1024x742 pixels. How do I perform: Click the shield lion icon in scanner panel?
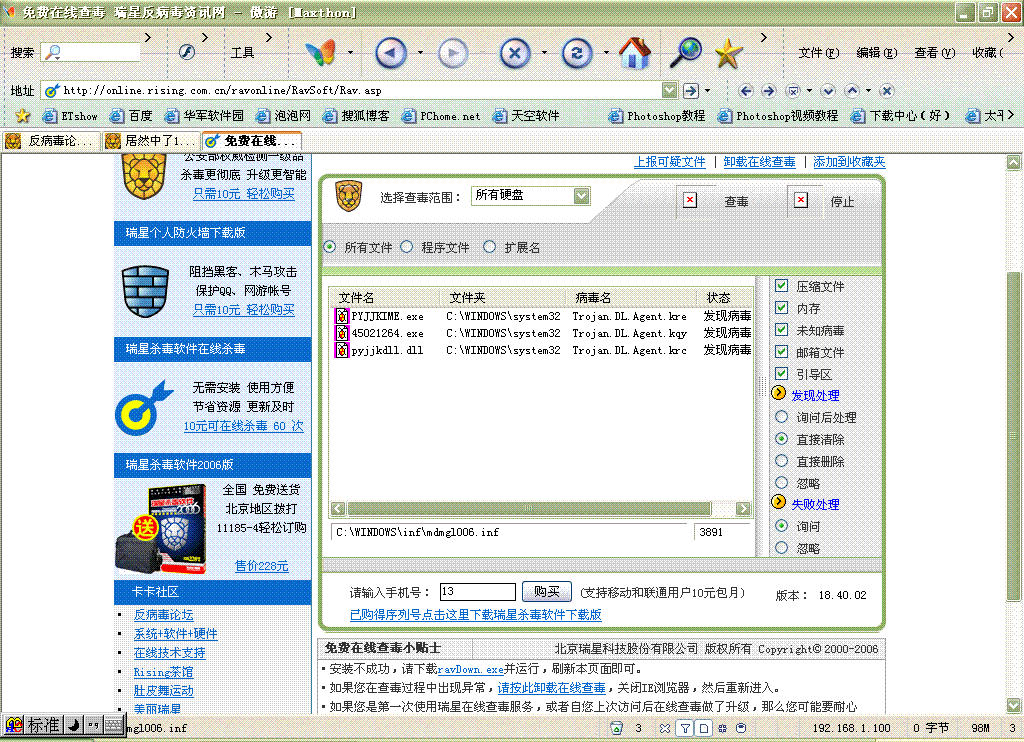pyautogui.click(x=348, y=197)
